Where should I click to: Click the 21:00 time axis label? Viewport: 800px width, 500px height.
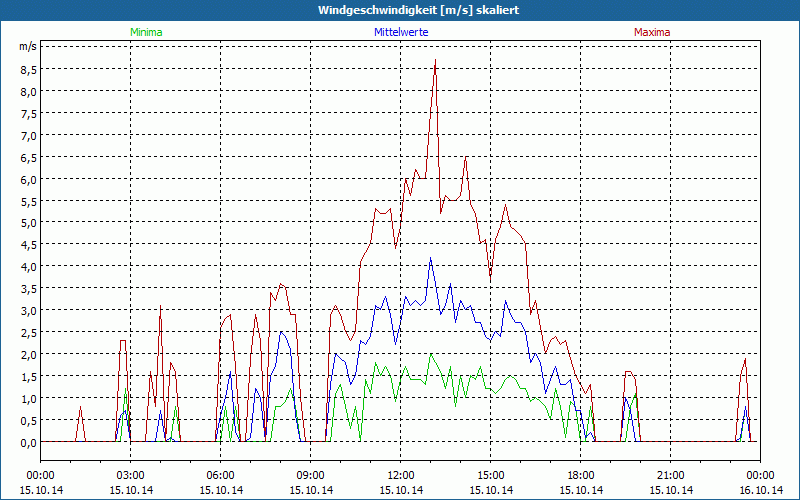(670, 476)
